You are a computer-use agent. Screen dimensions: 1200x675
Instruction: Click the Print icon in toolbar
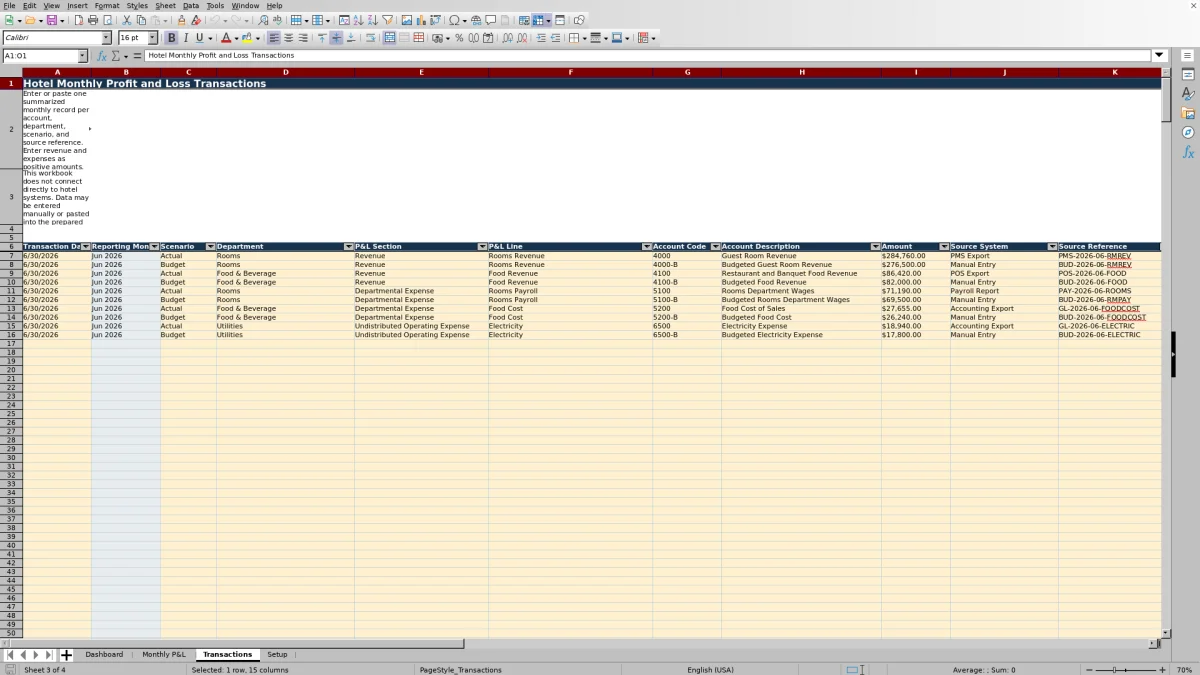pos(93,20)
